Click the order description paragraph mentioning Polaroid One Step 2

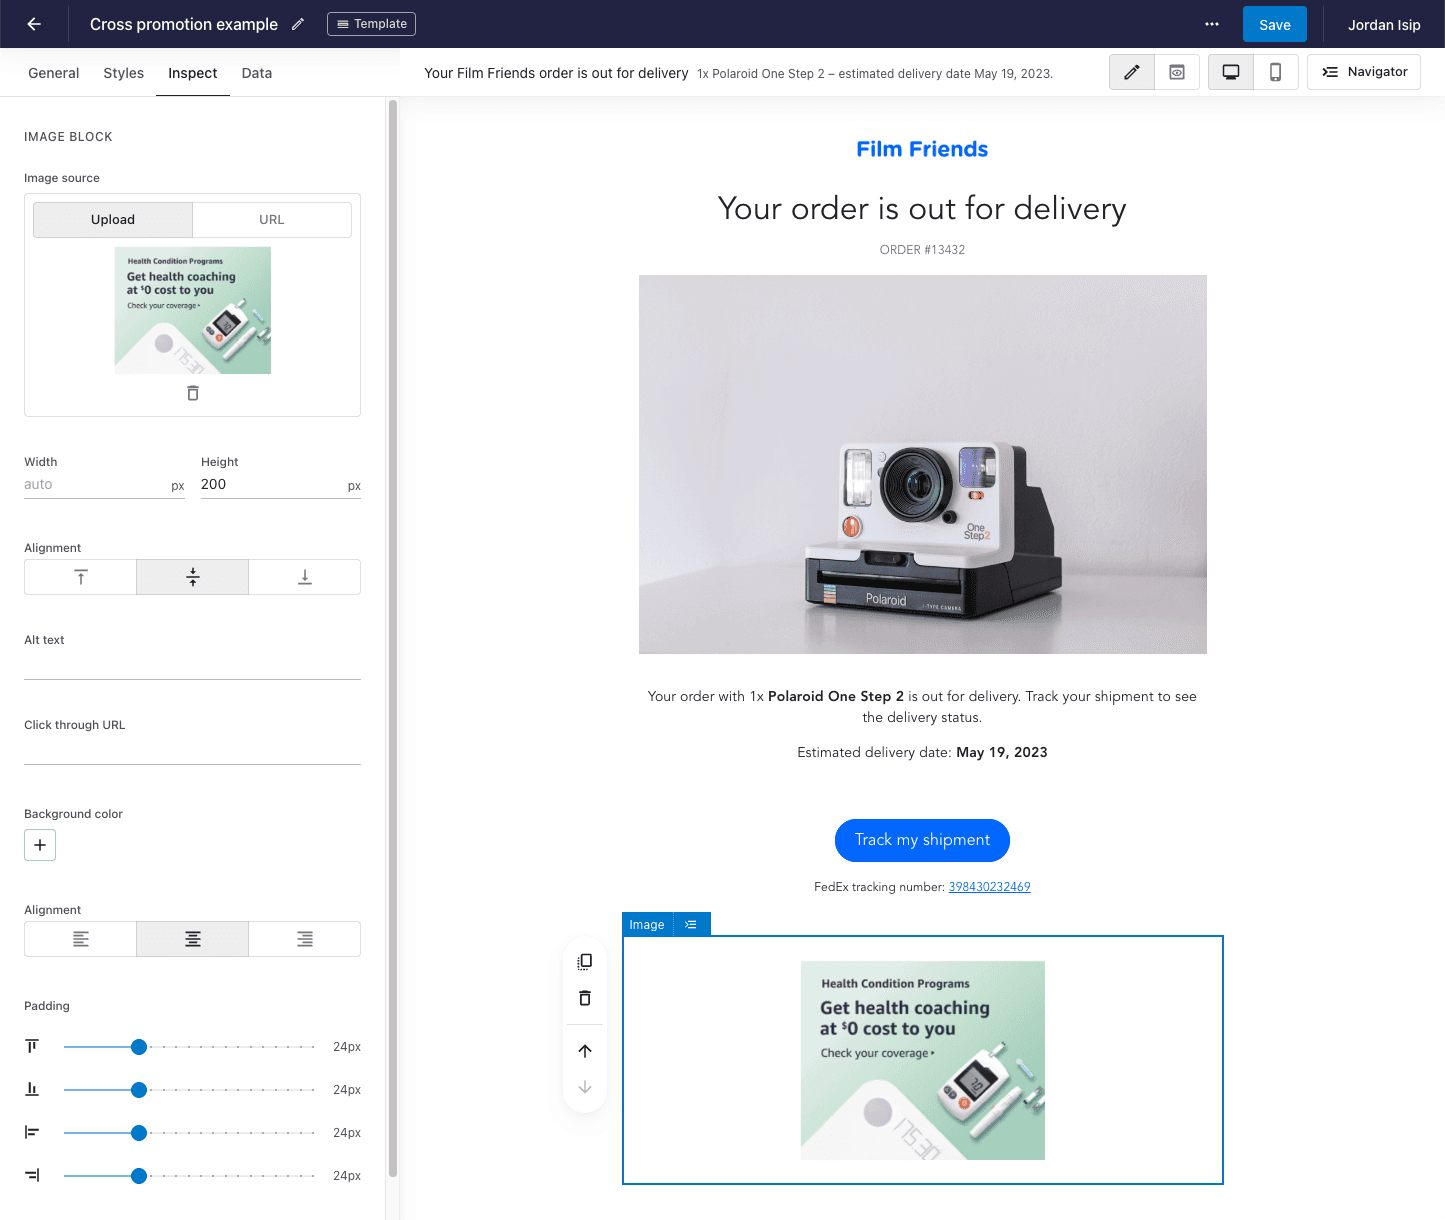tap(922, 707)
